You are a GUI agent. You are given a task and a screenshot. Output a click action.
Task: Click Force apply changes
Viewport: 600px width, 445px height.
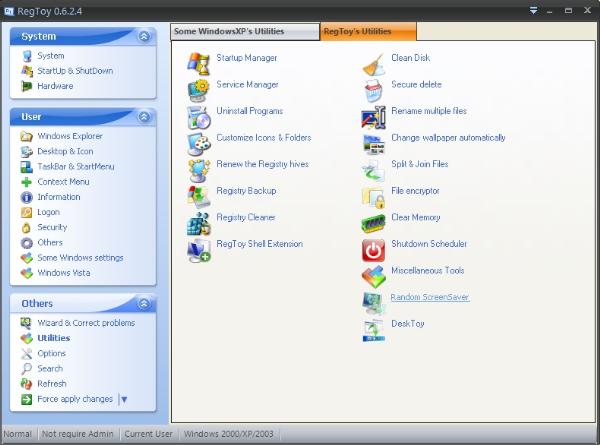point(75,399)
